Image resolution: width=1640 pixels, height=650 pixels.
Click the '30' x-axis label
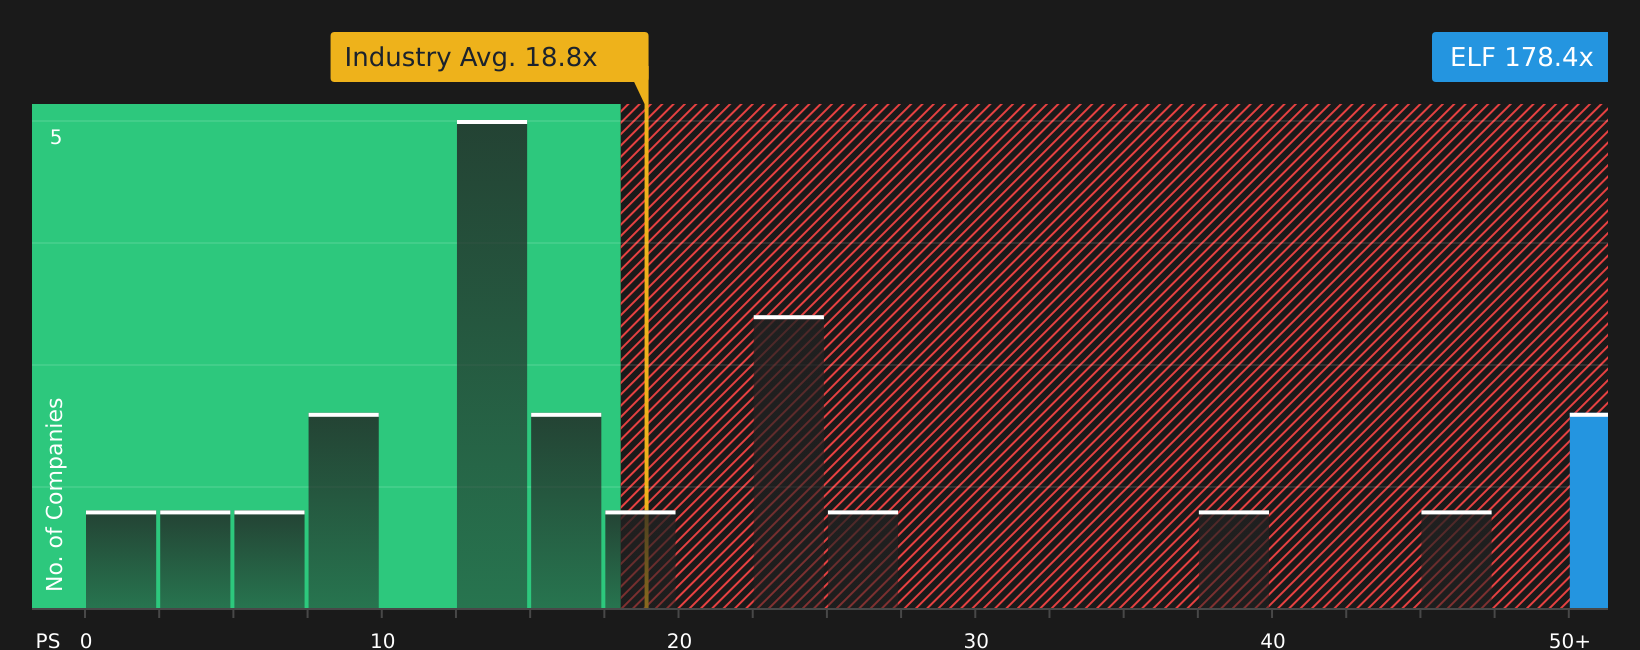coord(976,641)
